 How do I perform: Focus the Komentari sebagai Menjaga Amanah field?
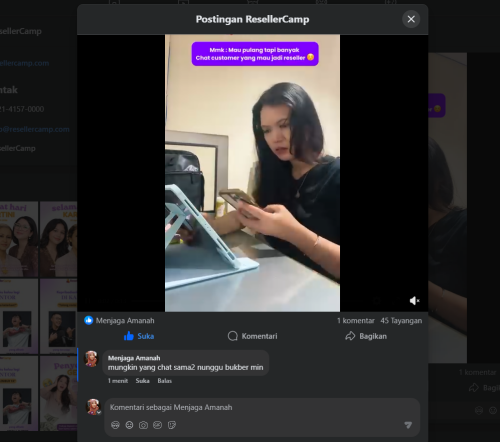[262, 407]
